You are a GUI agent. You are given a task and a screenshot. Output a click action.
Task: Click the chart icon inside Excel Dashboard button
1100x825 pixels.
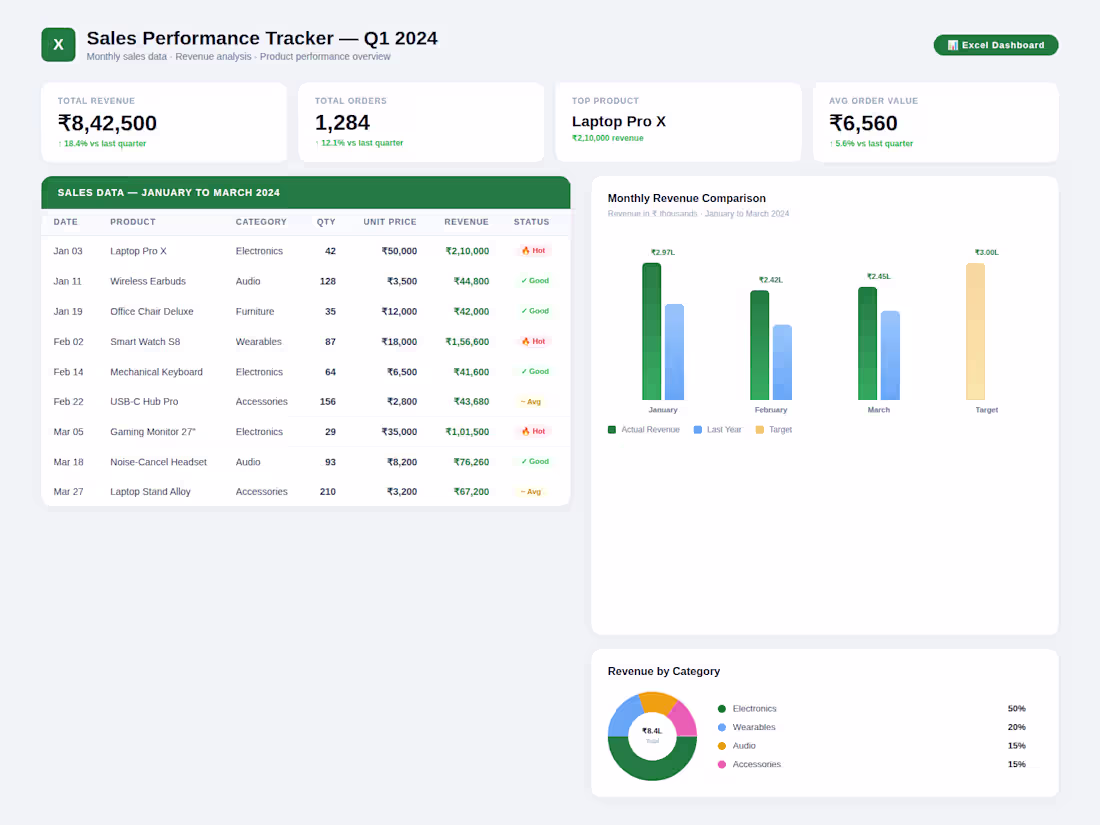[953, 45]
